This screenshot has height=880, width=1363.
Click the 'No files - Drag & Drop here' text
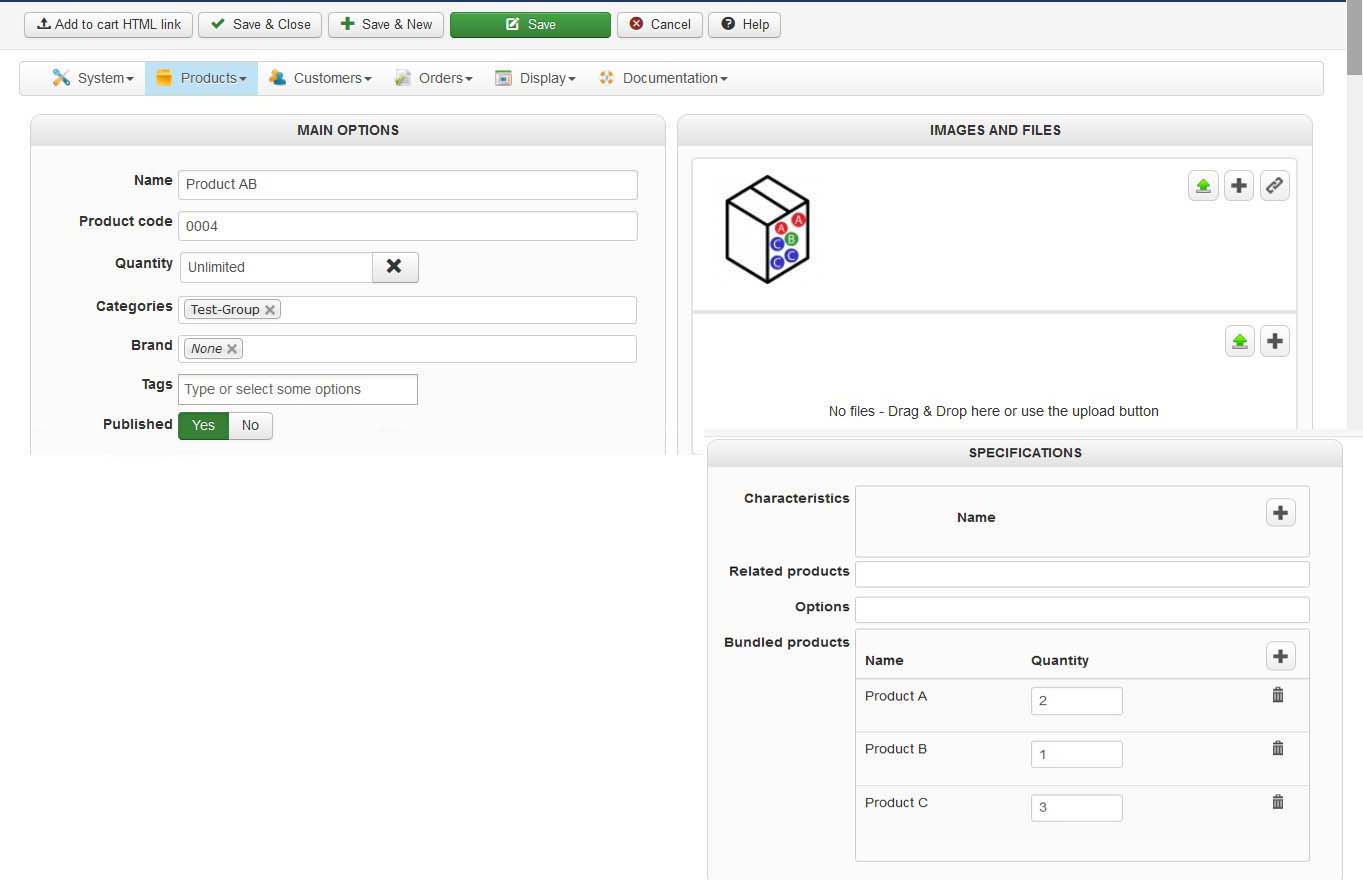[994, 411]
